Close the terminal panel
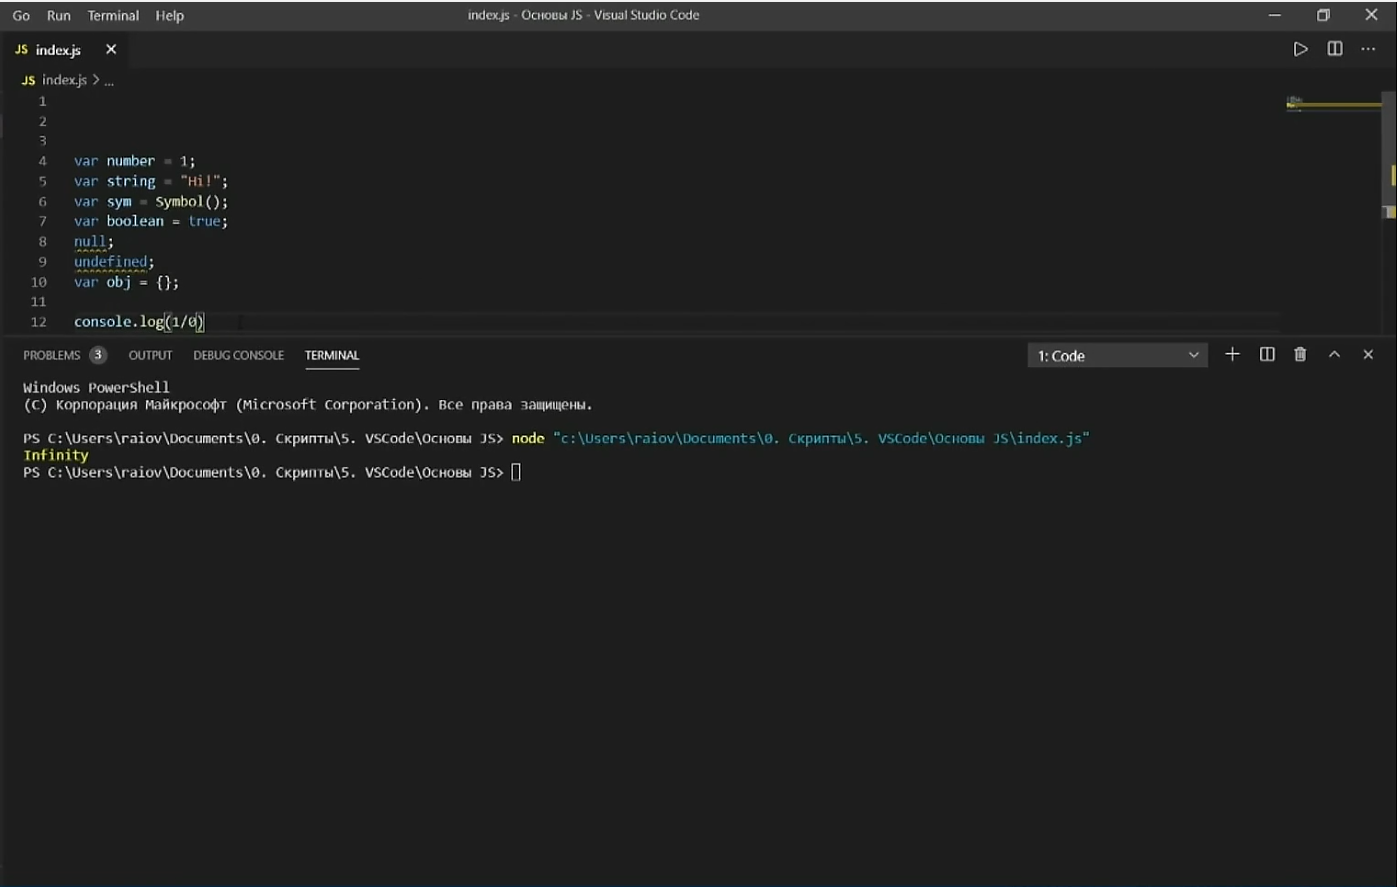 pyautogui.click(x=1368, y=355)
